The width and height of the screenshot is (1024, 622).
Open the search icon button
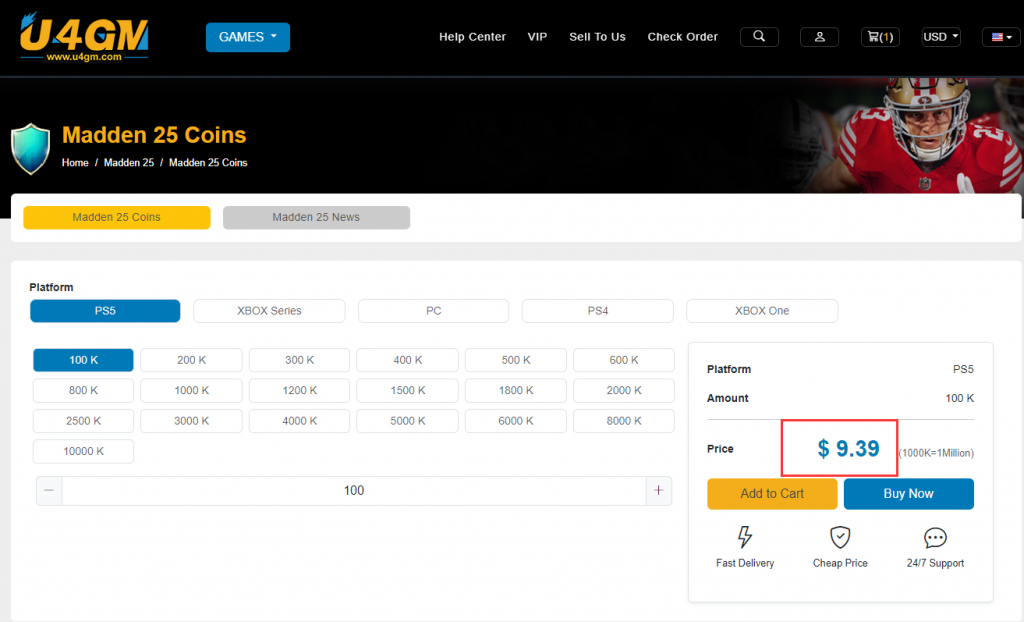(759, 37)
